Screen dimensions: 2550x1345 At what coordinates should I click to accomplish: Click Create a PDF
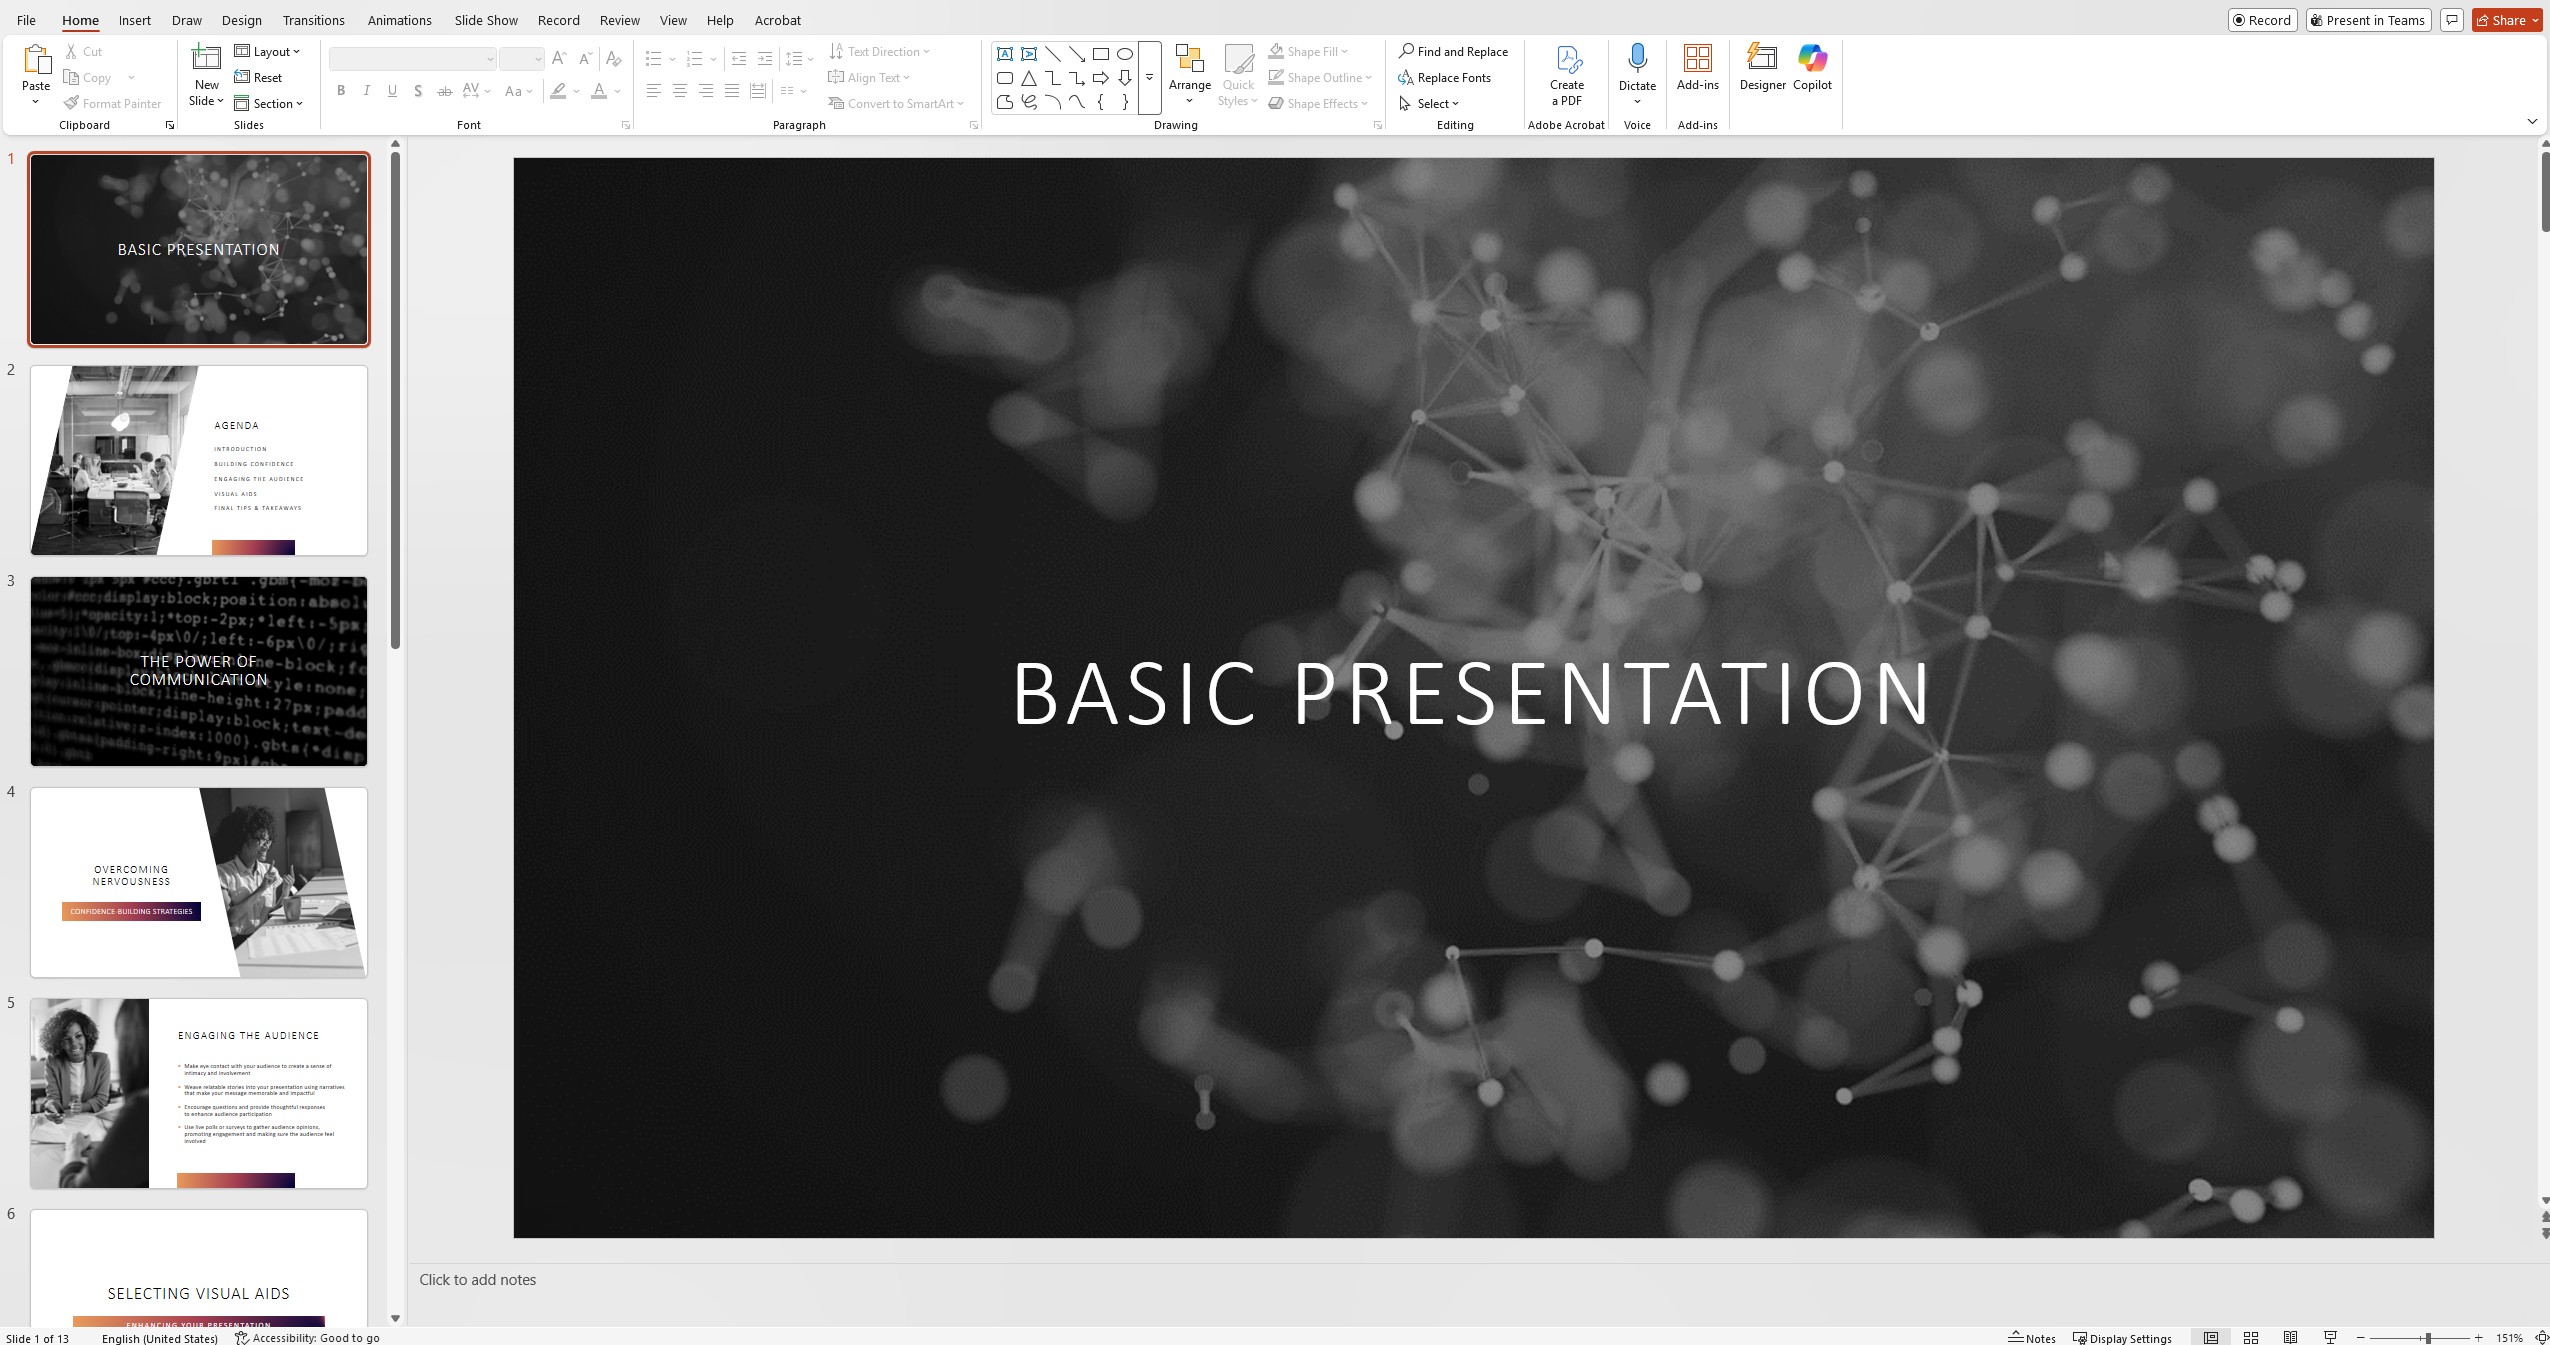pyautogui.click(x=1564, y=73)
